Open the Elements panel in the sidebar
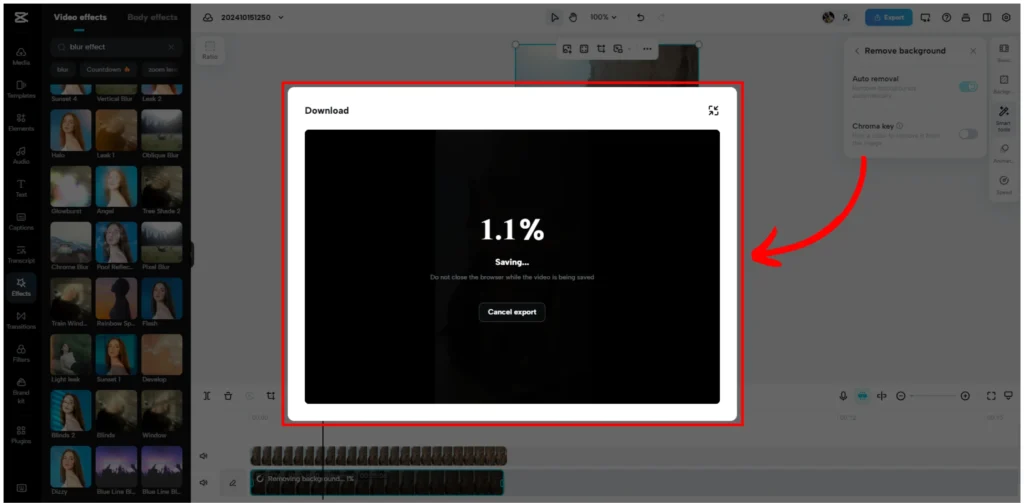The width and height of the screenshot is (1024, 503). 21,122
